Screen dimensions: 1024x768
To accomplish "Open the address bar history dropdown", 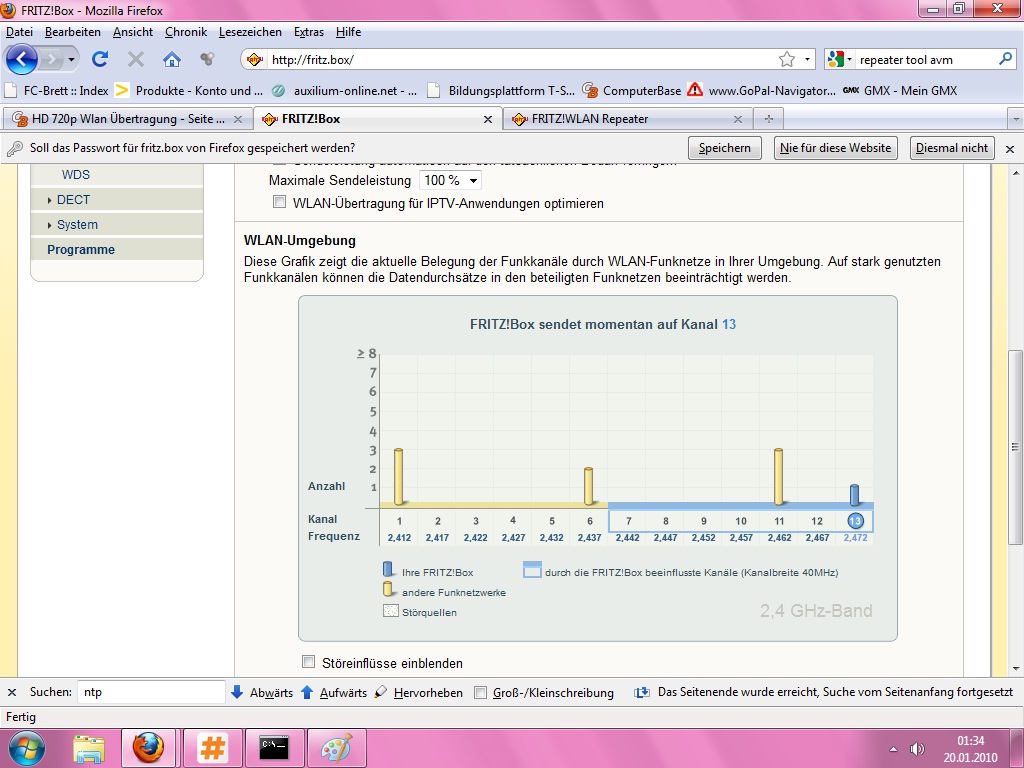I will pos(808,59).
